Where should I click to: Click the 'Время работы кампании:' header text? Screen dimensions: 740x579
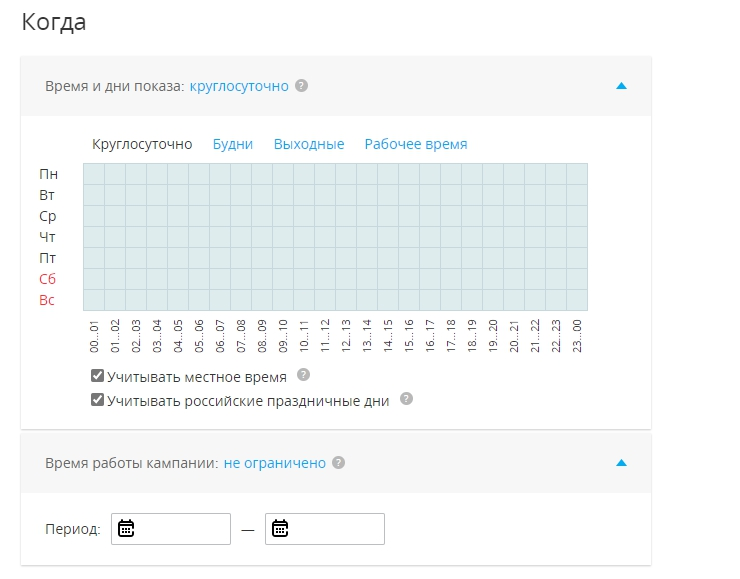(132, 463)
